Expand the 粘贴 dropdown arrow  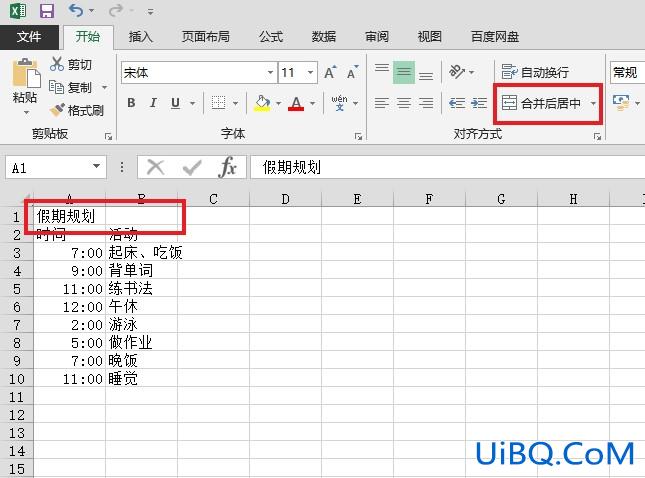(26, 112)
